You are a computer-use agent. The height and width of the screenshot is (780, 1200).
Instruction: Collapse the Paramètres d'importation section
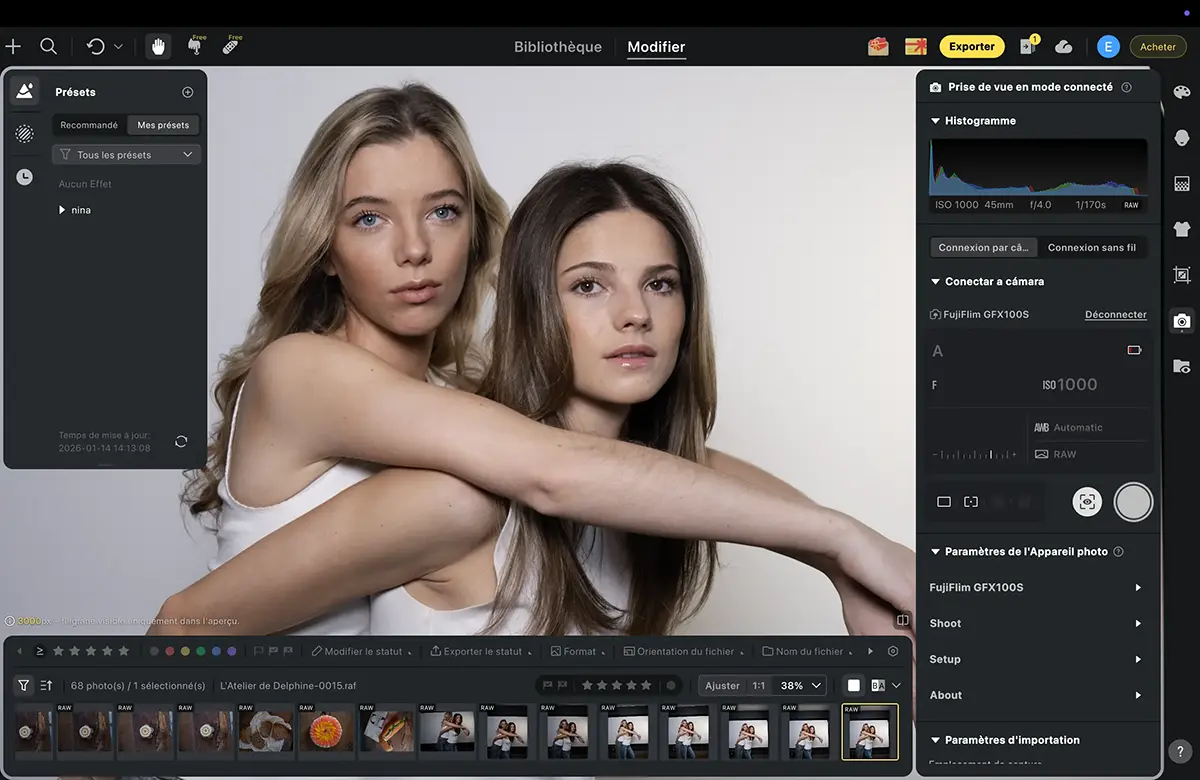coord(935,741)
